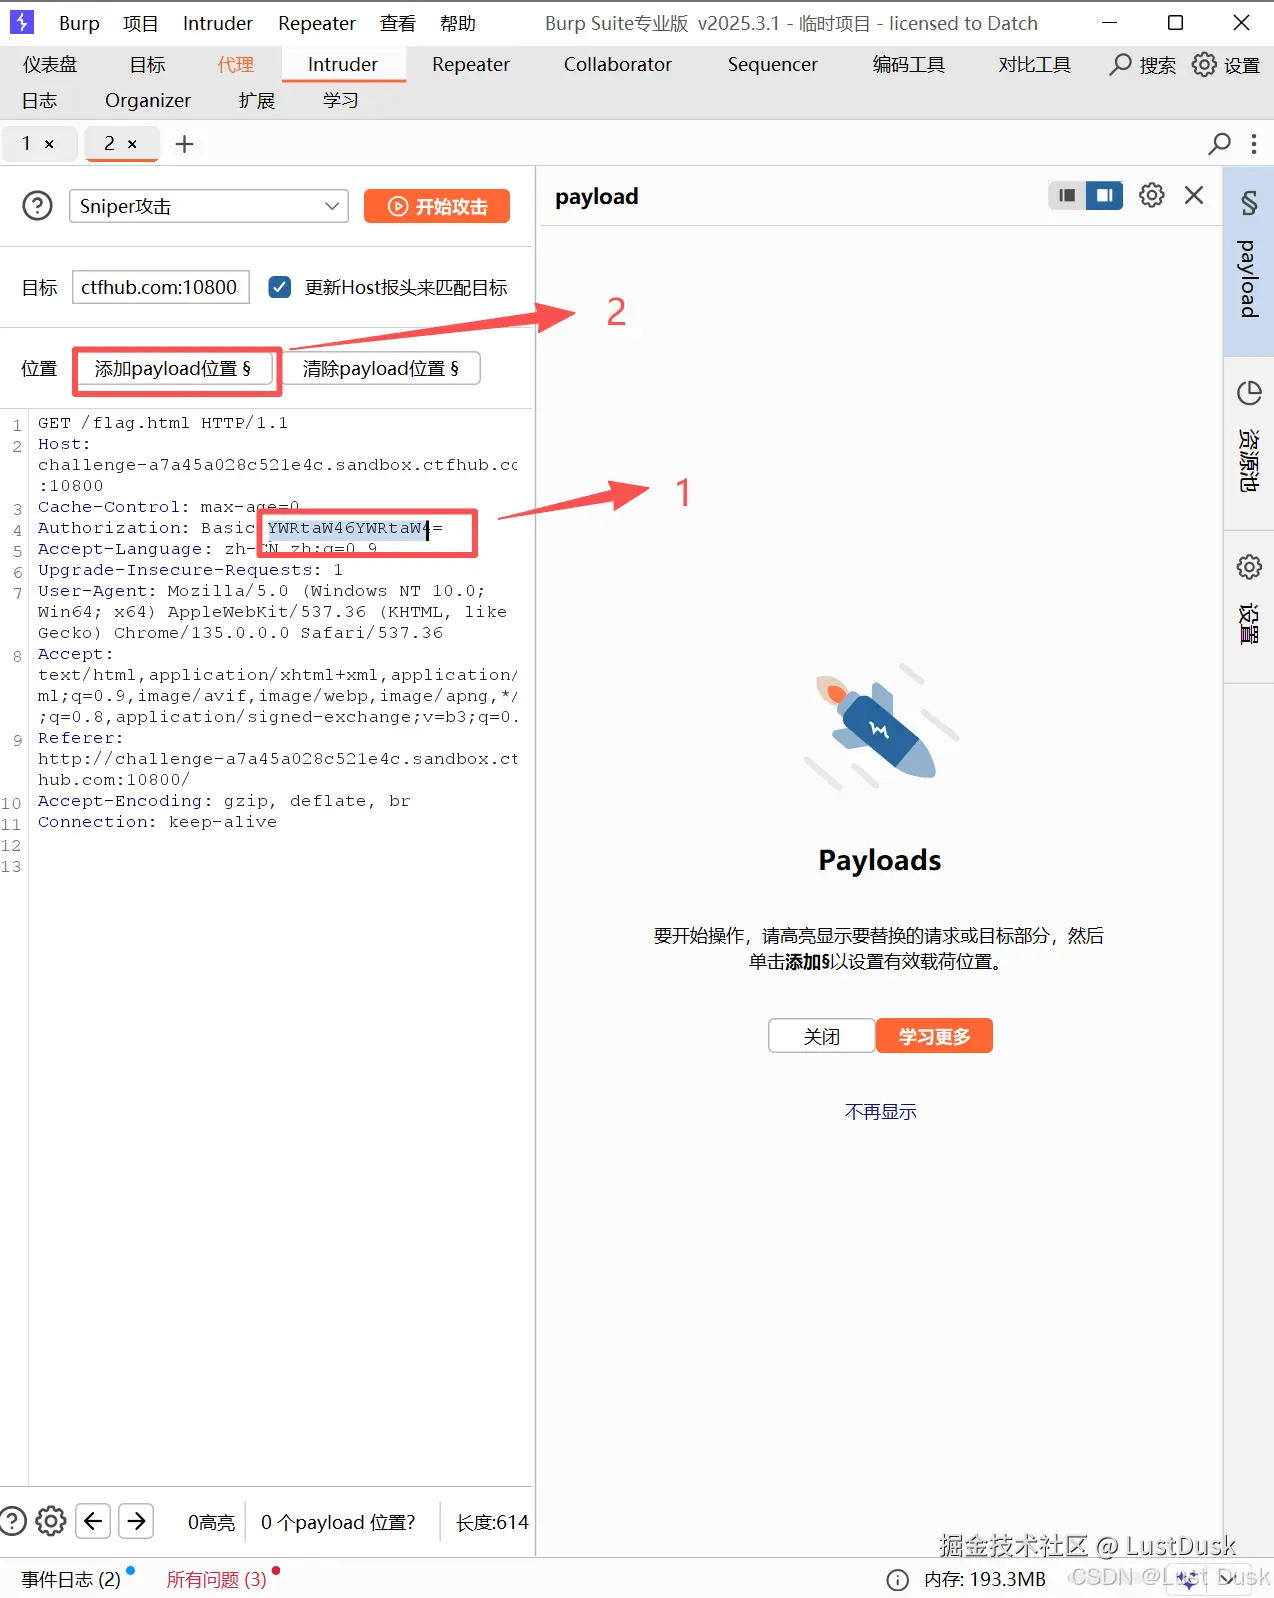The width and height of the screenshot is (1274, 1598).
Task: Select Intruder sub-tab 1
Action: (26, 144)
